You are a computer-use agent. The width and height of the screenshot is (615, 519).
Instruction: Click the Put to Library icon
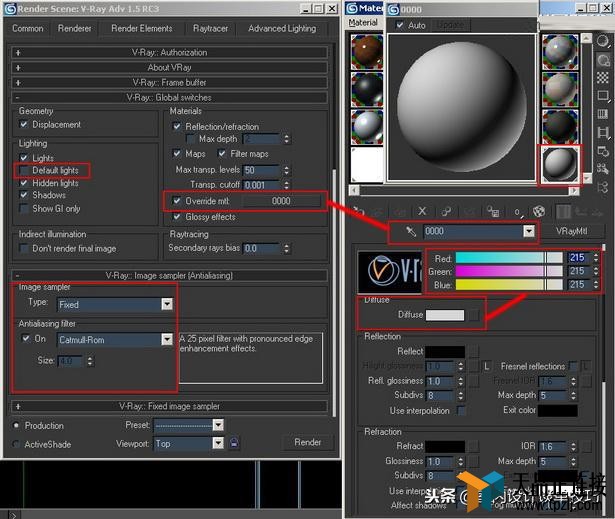tap(493, 211)
